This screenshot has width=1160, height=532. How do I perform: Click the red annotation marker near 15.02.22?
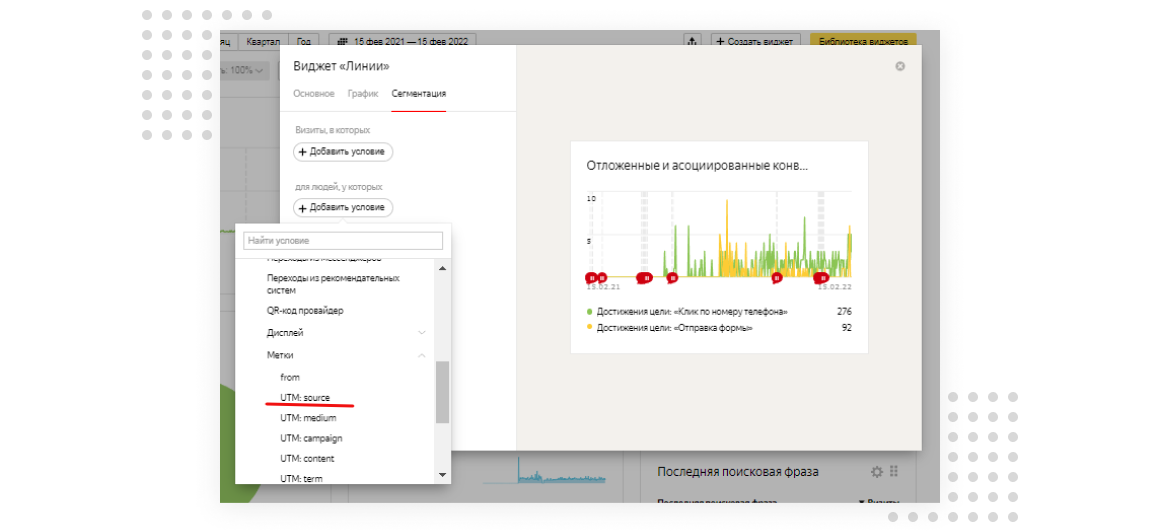click(822, 278)
